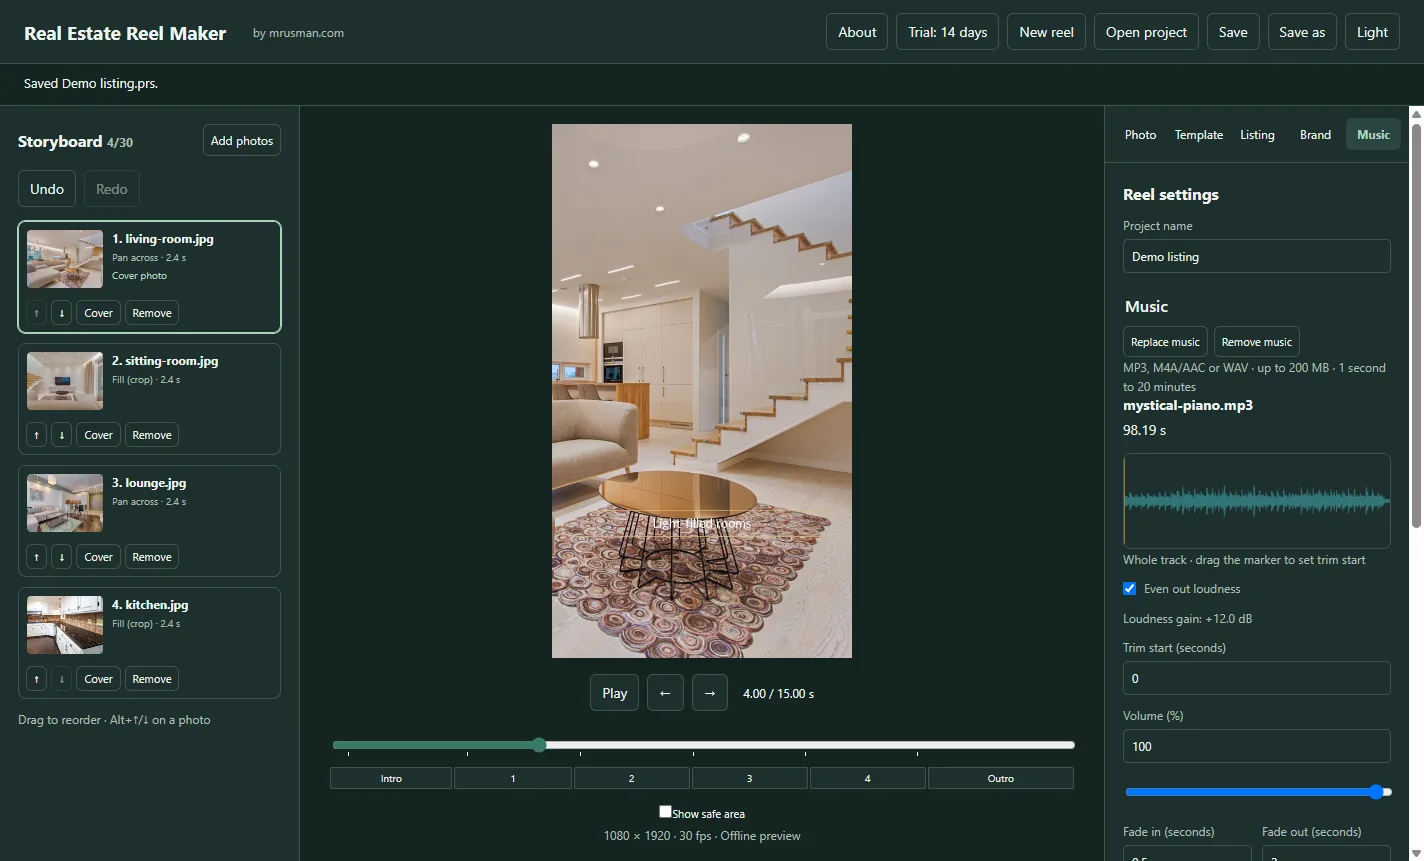
Task: Add photos to the storyboard
Action: click(242, 141)
